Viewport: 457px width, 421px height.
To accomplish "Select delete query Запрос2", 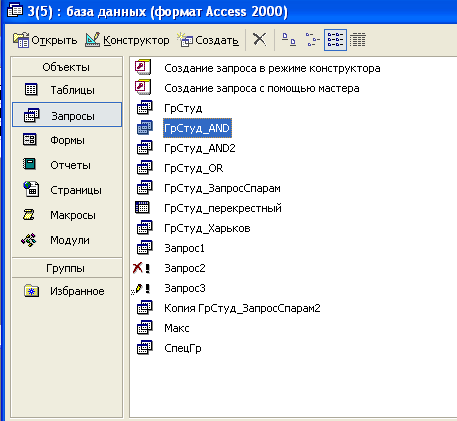I will 185,268.
